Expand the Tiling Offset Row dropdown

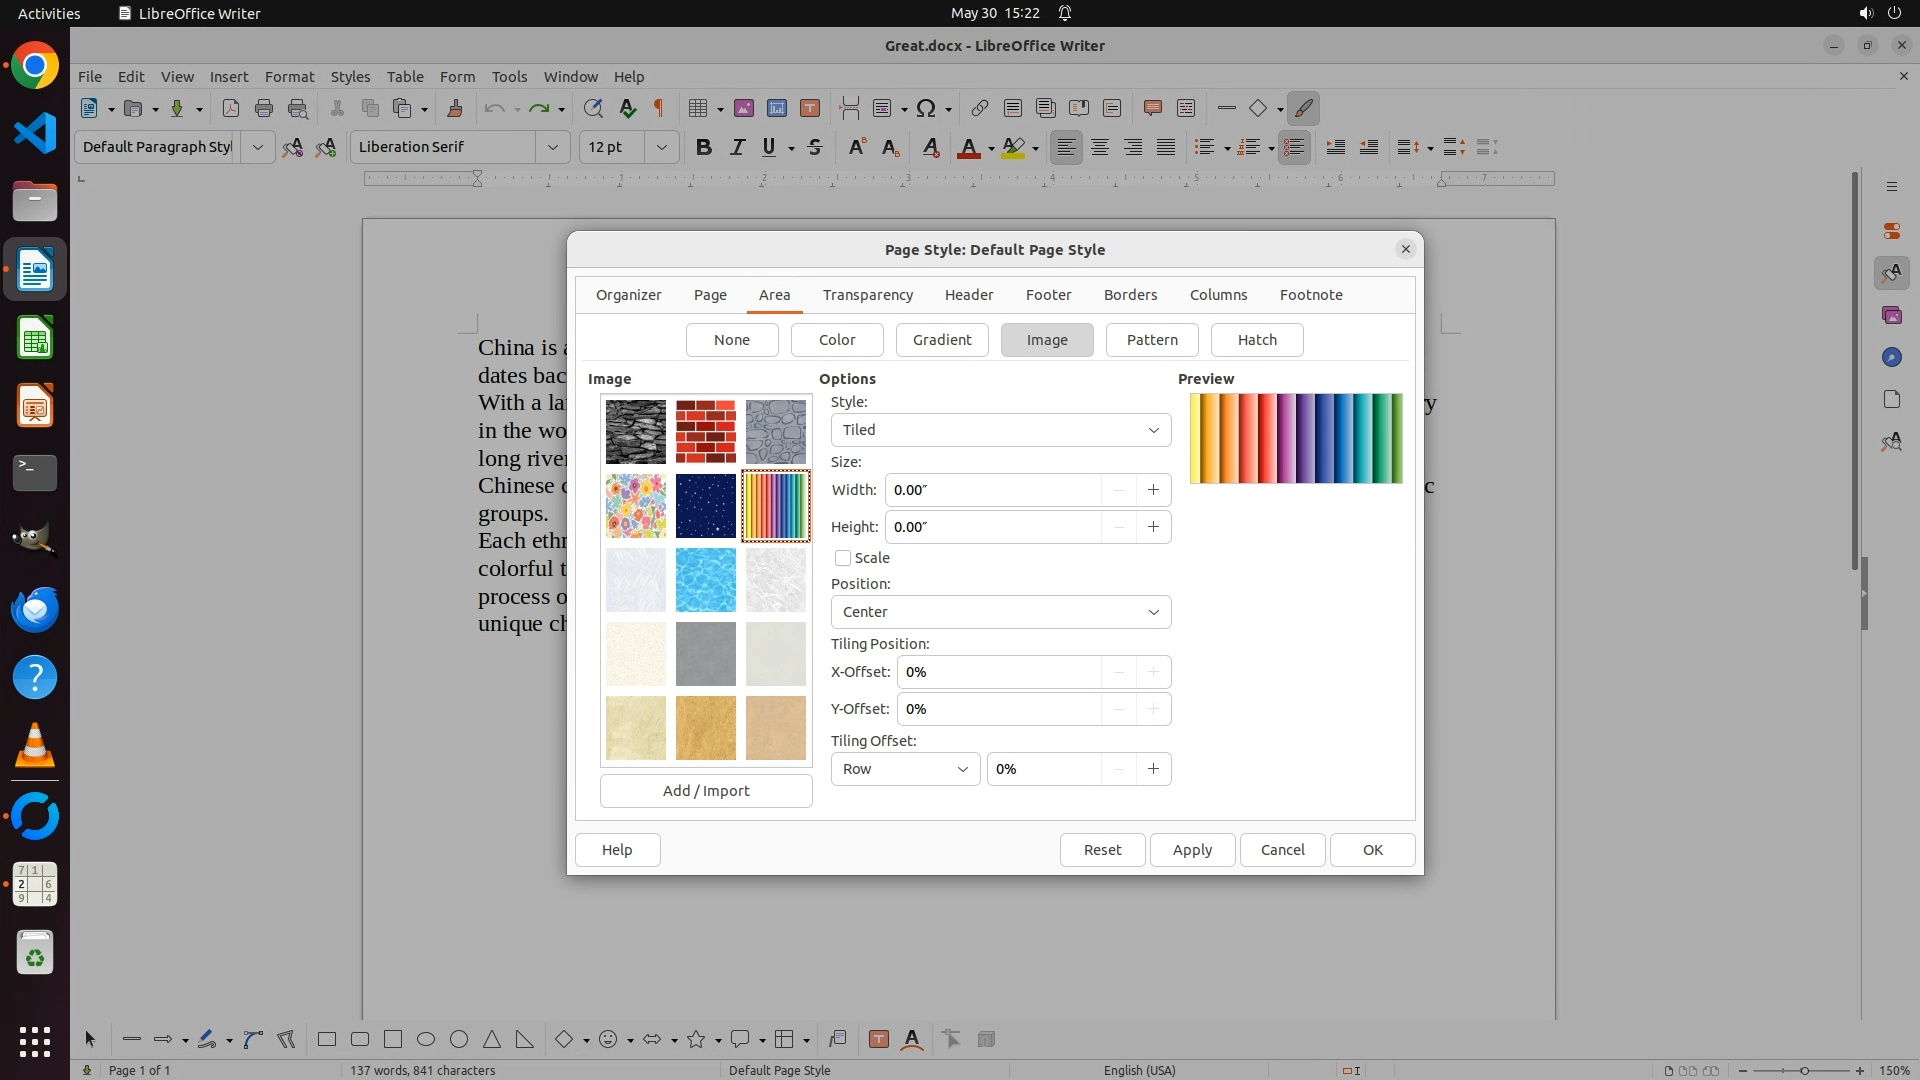tap(905, 769)
